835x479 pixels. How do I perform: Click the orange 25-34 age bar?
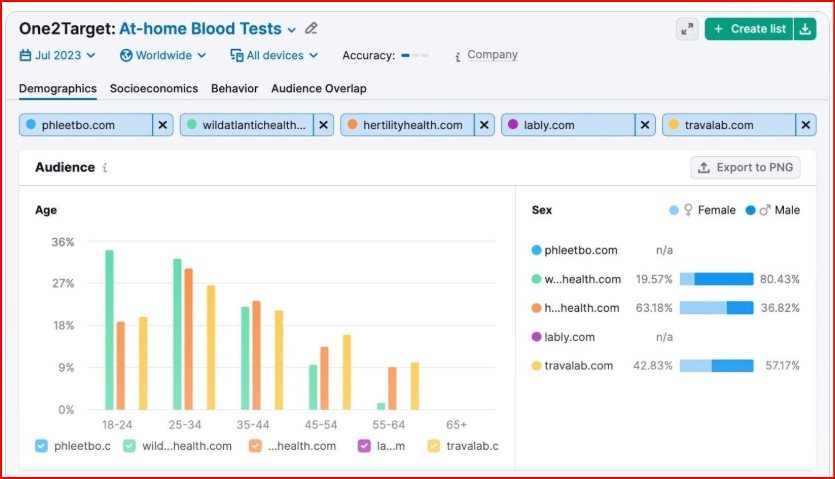[189, 339]
